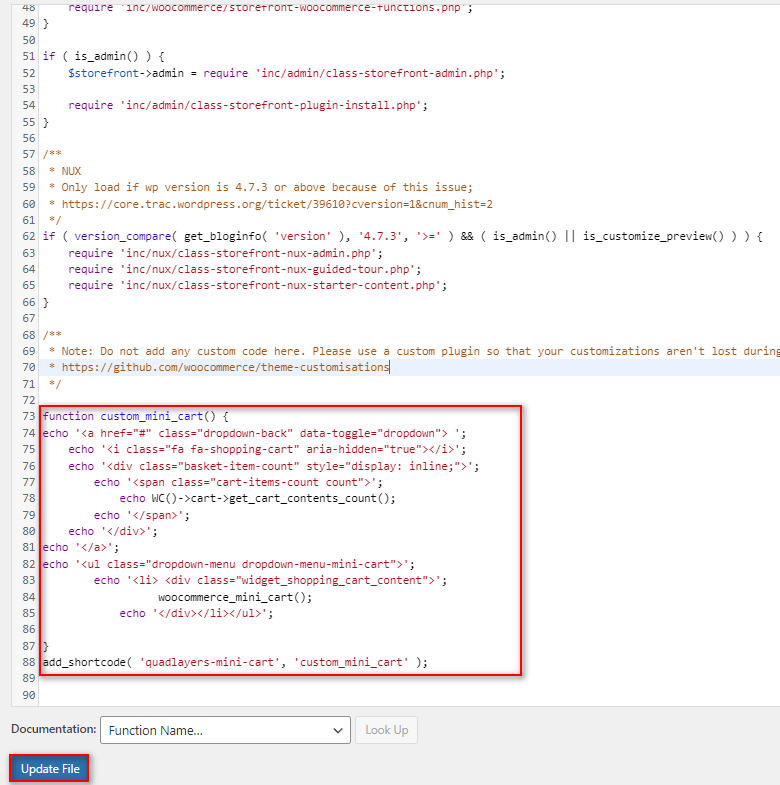Click the class-storefront-nux-starter-content.php require line

pos(257,285)
